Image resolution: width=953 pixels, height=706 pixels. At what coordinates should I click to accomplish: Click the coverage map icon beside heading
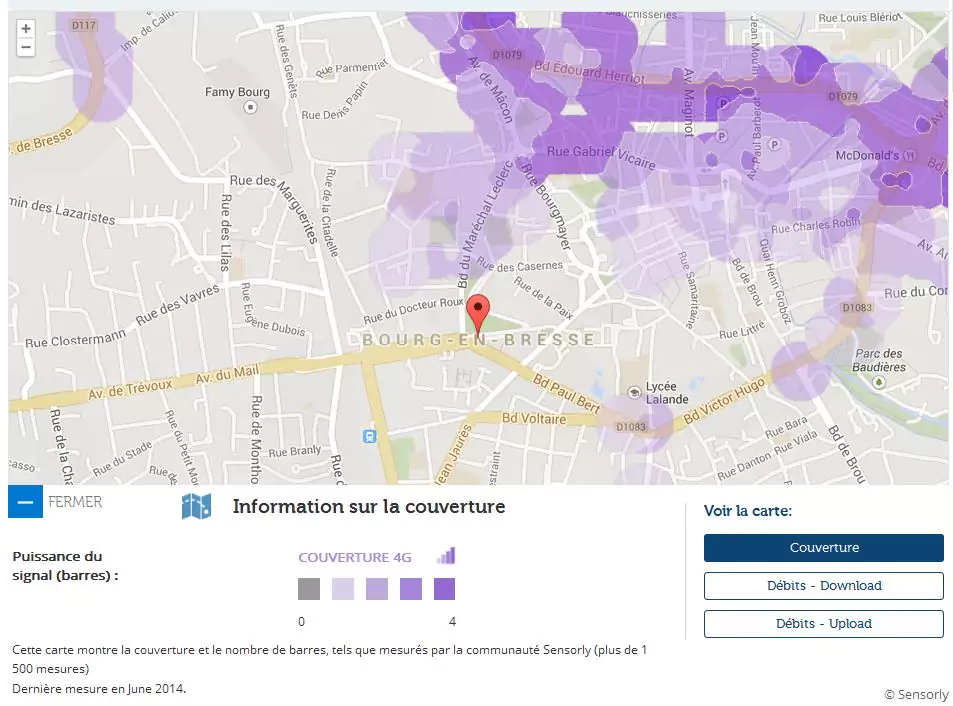click(196, 506)
